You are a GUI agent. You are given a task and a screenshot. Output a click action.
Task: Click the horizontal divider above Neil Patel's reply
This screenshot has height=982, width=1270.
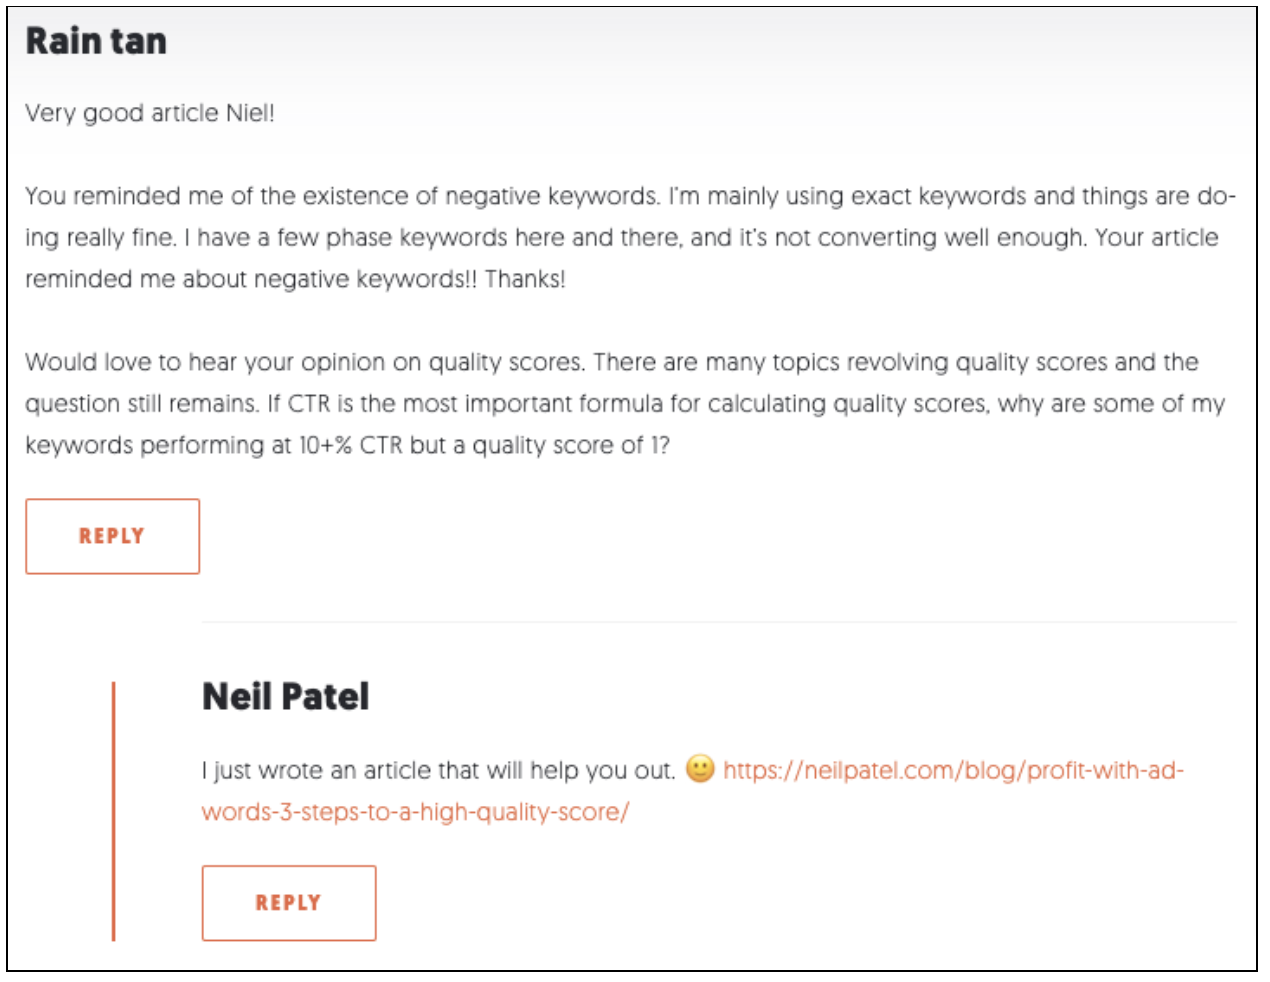click(x=719, y=622)
